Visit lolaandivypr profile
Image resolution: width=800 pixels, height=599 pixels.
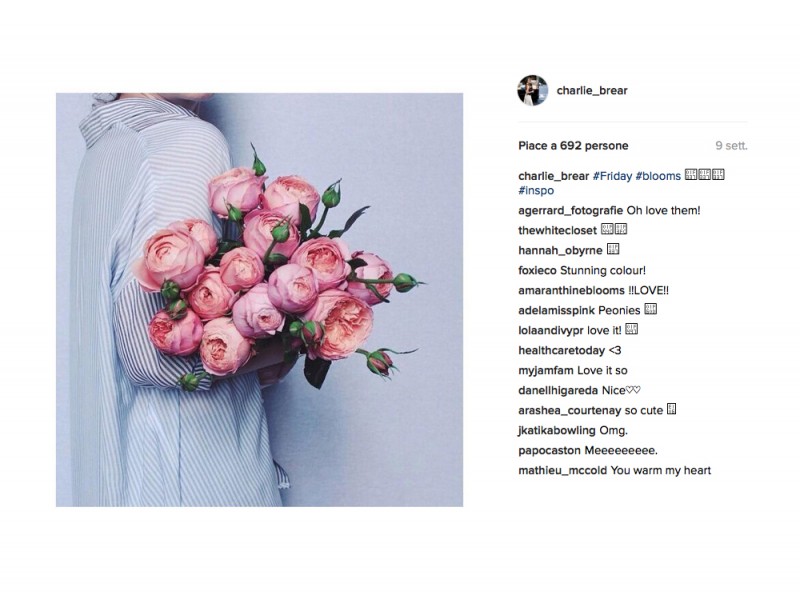pyautogui.click(x=551, y=331)
